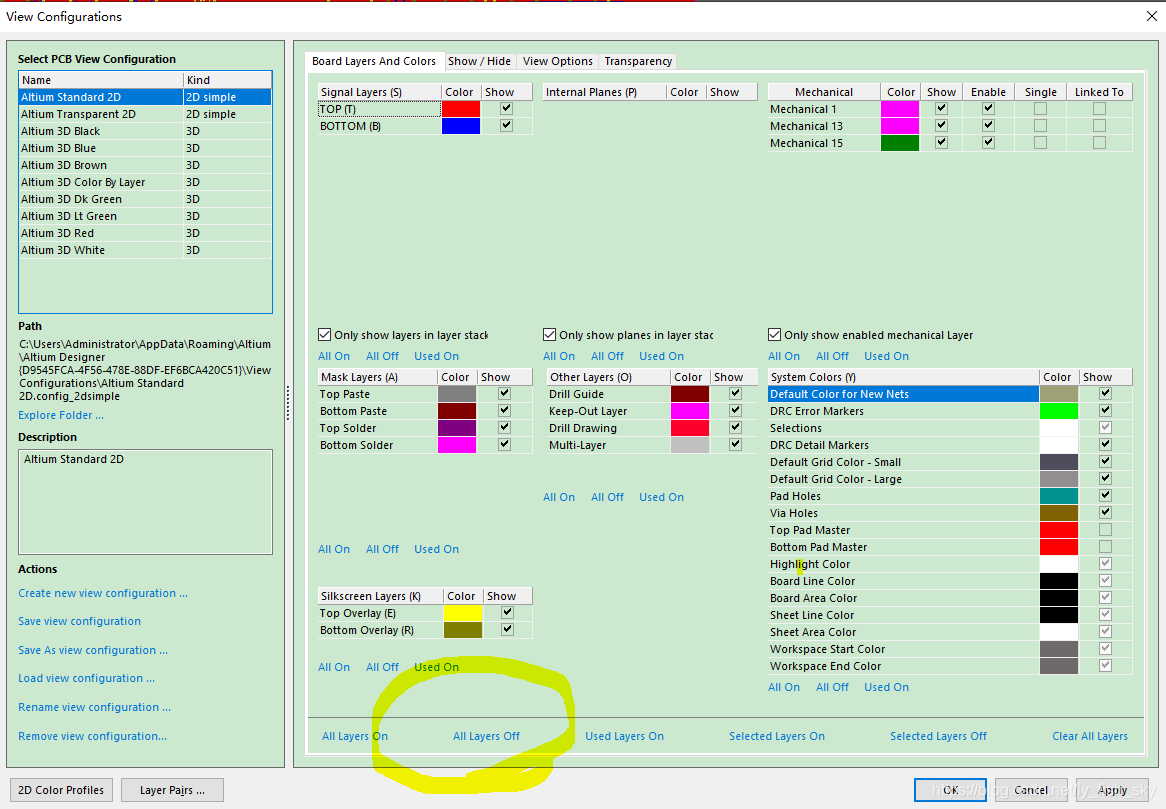Click the Bottom Overlay olive swatch
This screenshot has height=809, width=1166.
[x=463, y=631]
